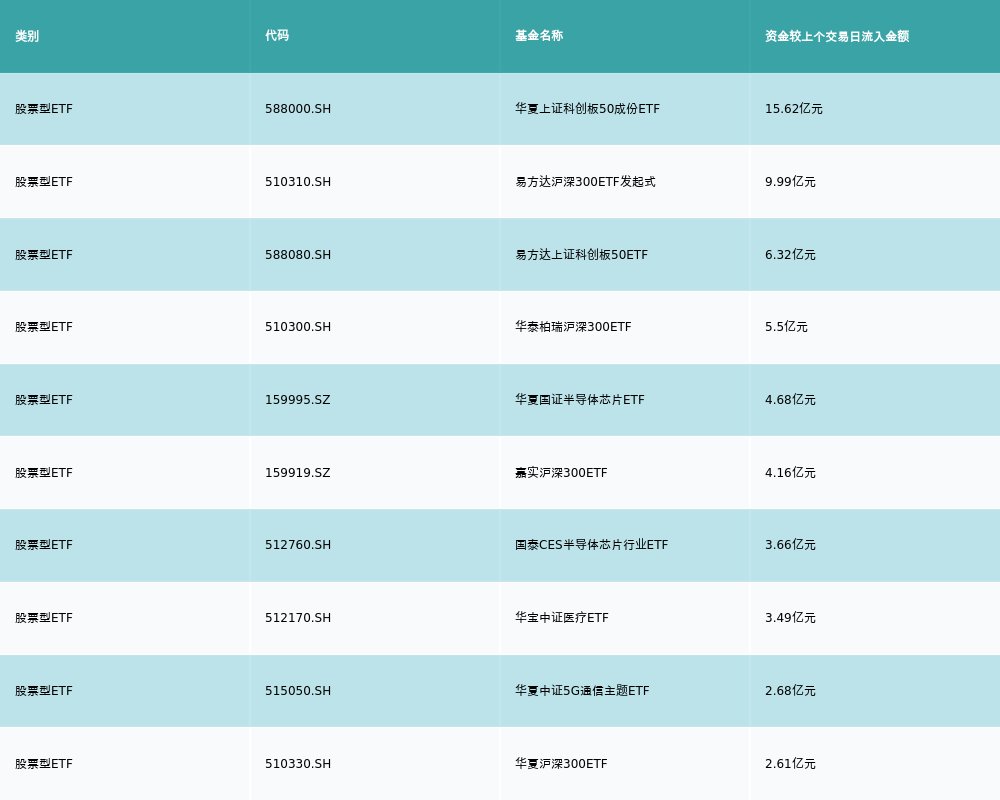Click the 6.32亿元 inflow value
The width and height of the screenshot is (1000, 800).
pyautogui.click(x=790, y=255)
